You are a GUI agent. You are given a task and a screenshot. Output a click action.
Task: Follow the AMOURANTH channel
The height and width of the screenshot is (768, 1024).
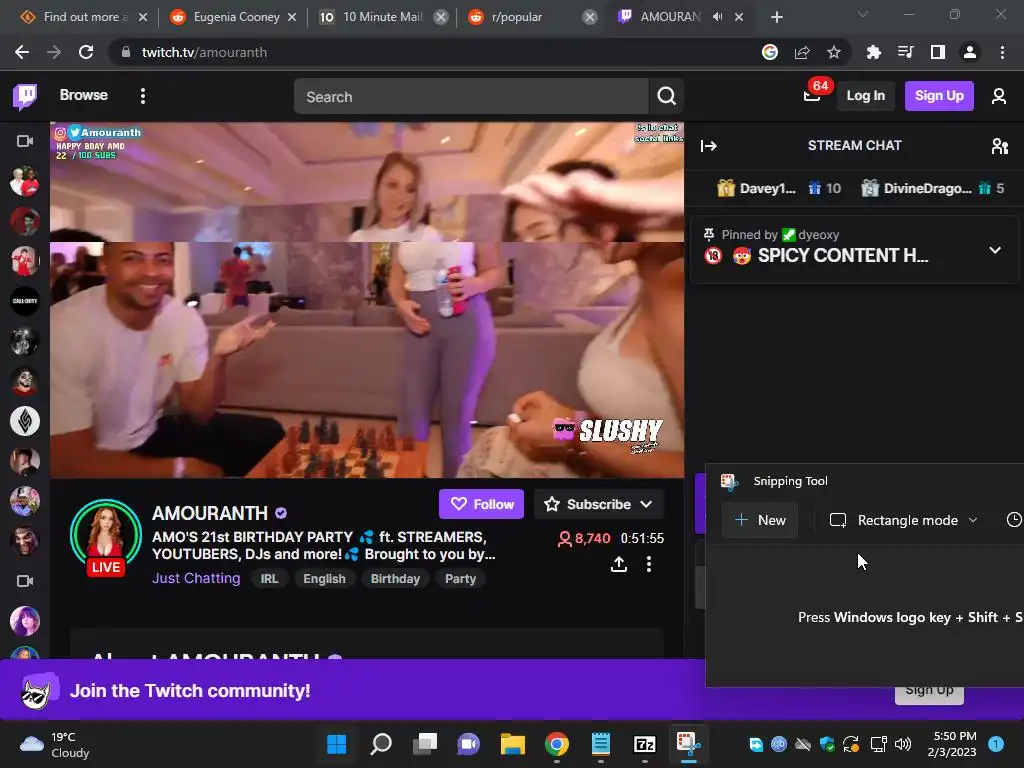point(481,504)
